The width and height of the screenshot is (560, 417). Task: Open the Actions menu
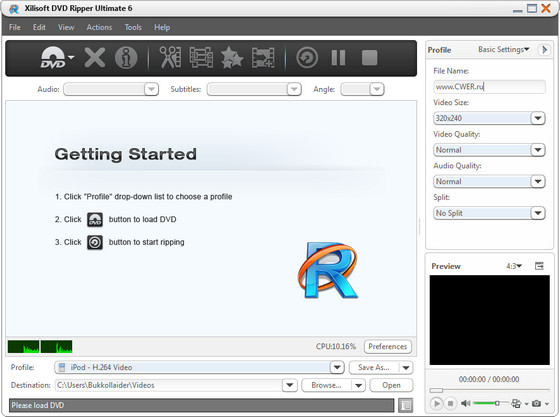[x=99, y=27]
